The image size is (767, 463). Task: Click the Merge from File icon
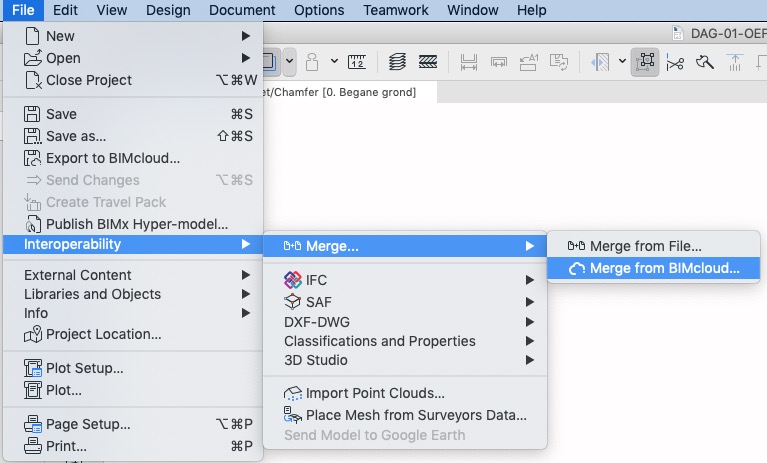point(576,246)
